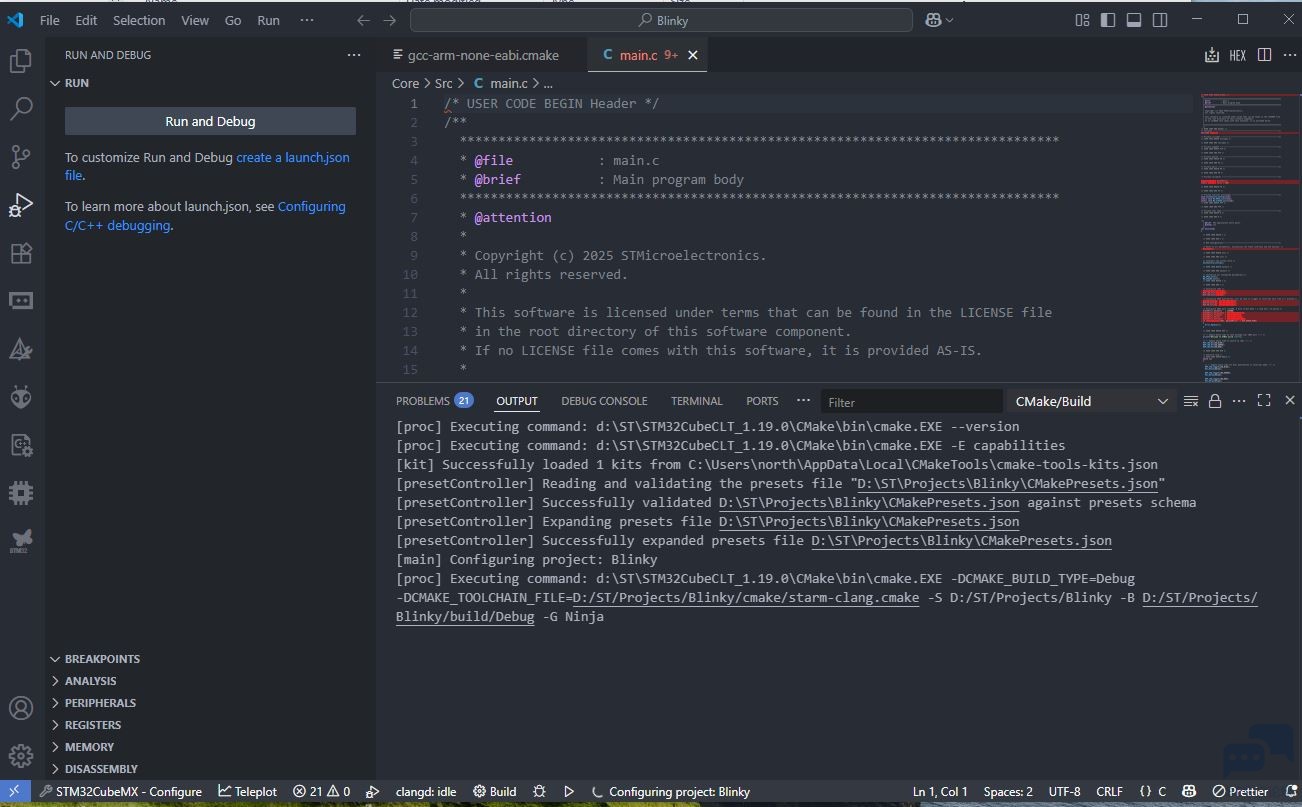Open the Search view in the activity bar
The width and height of the screenshot is (1302, 807).
point(21,109)
